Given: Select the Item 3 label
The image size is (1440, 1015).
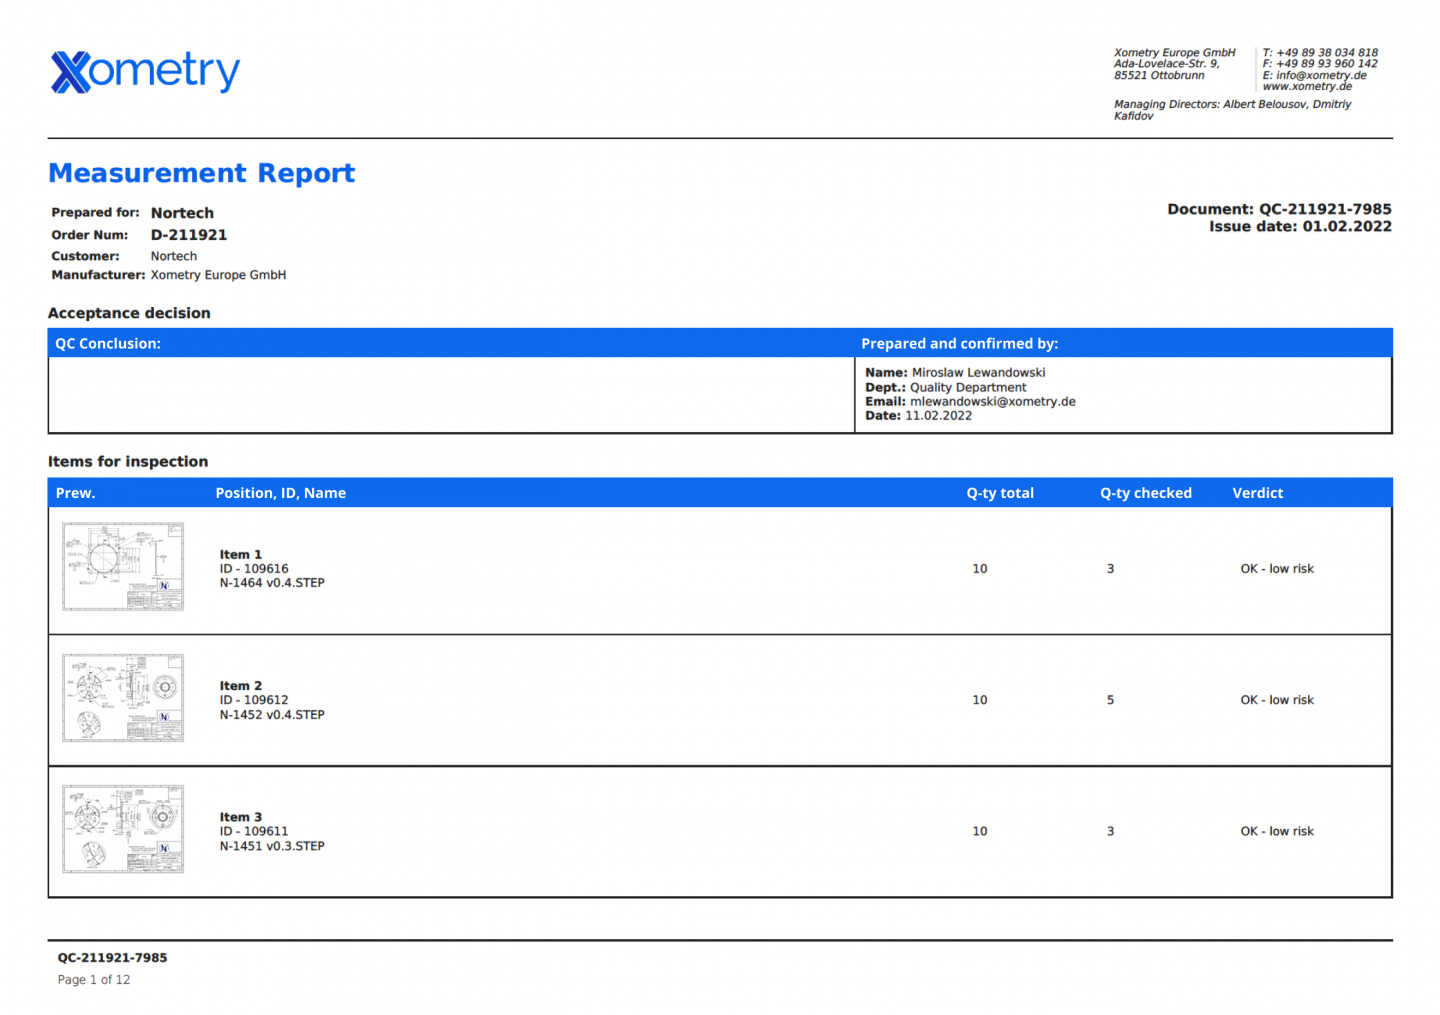Looking at the screenshot, I should click(241, 817).
